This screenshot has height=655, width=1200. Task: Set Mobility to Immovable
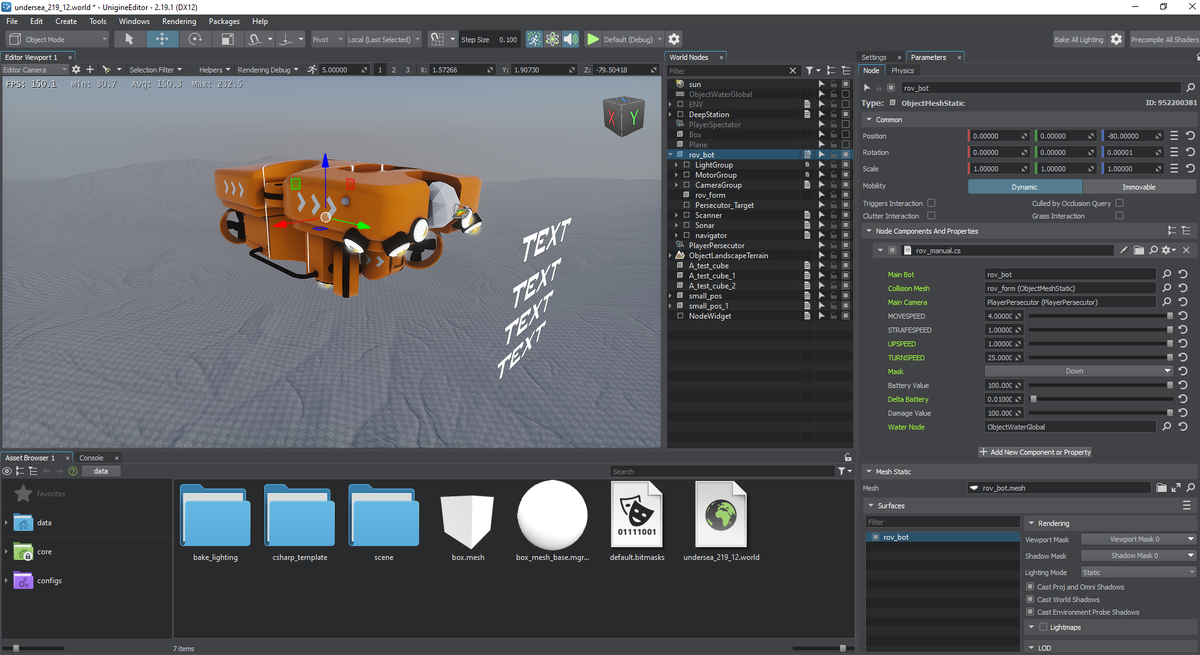pyautogui.click(x=1139, y=186)
